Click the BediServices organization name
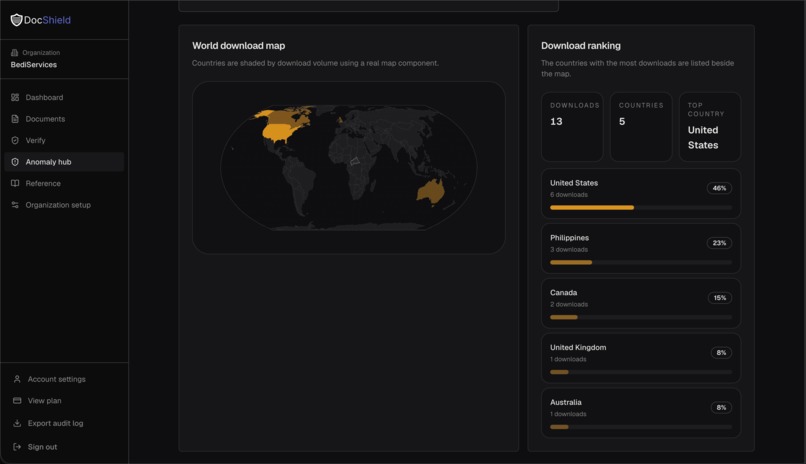 coord(33,65)
